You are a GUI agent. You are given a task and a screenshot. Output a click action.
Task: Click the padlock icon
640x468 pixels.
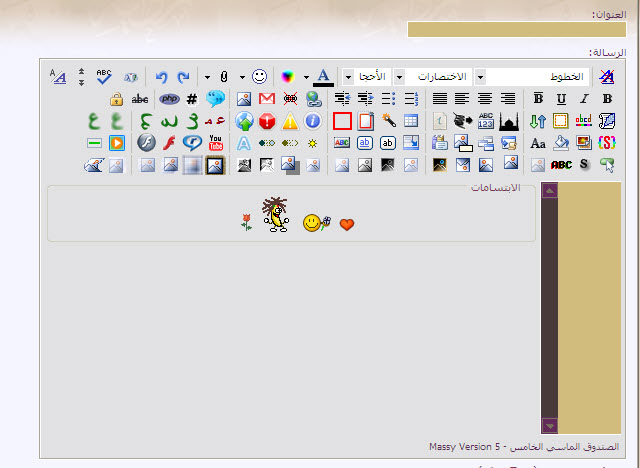pyautogui.click(x=116, y=99)
